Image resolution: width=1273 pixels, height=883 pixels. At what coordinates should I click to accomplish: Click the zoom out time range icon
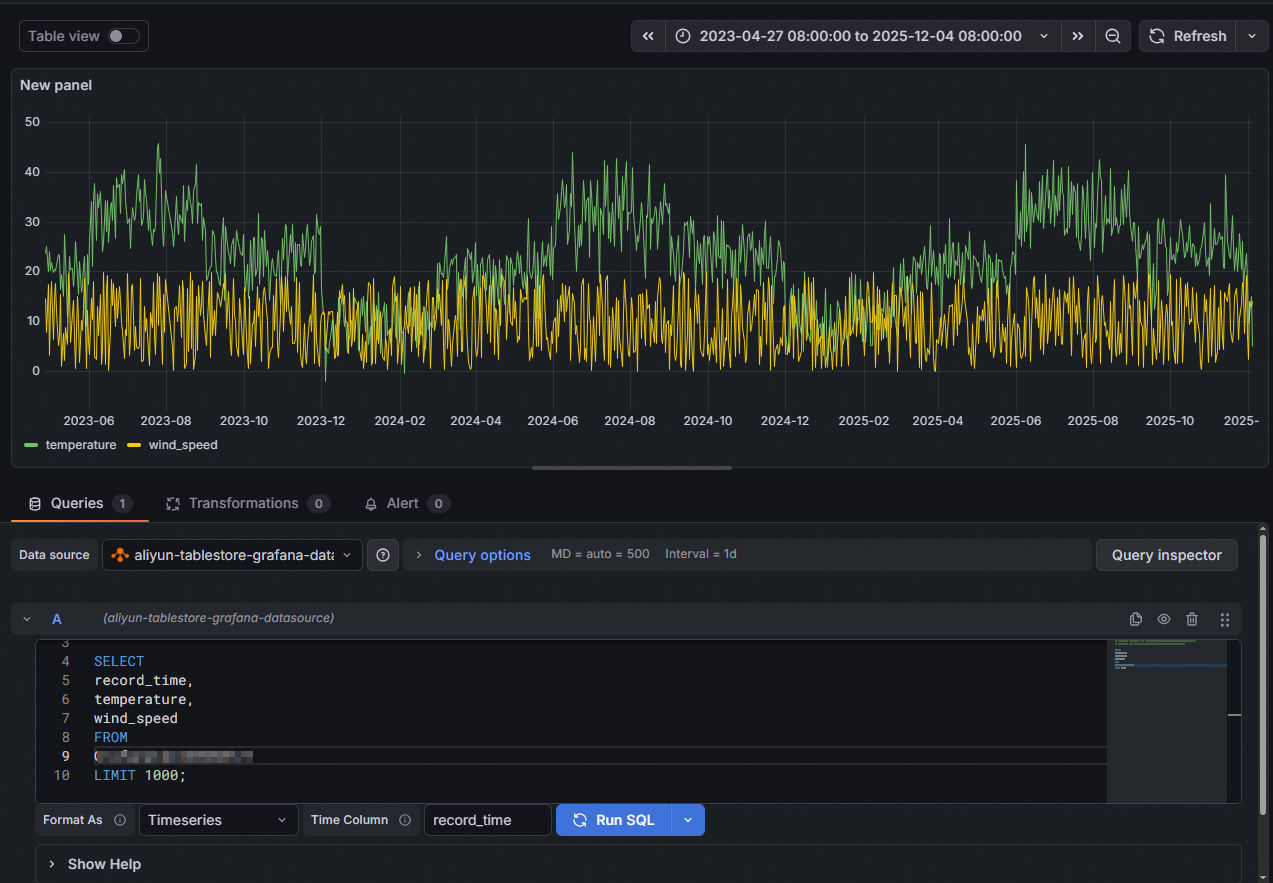click(x=1112, y=36)
